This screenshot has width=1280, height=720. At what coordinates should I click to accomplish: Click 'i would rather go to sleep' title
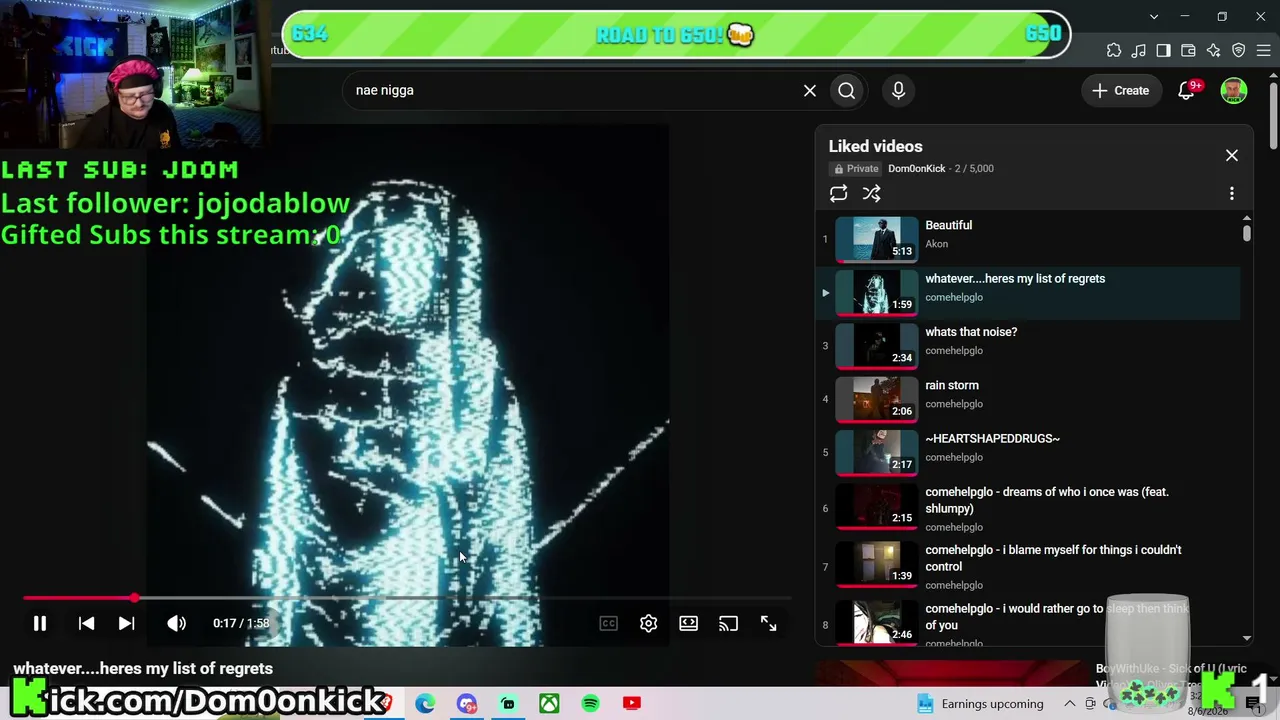[x=1056, y=617]
